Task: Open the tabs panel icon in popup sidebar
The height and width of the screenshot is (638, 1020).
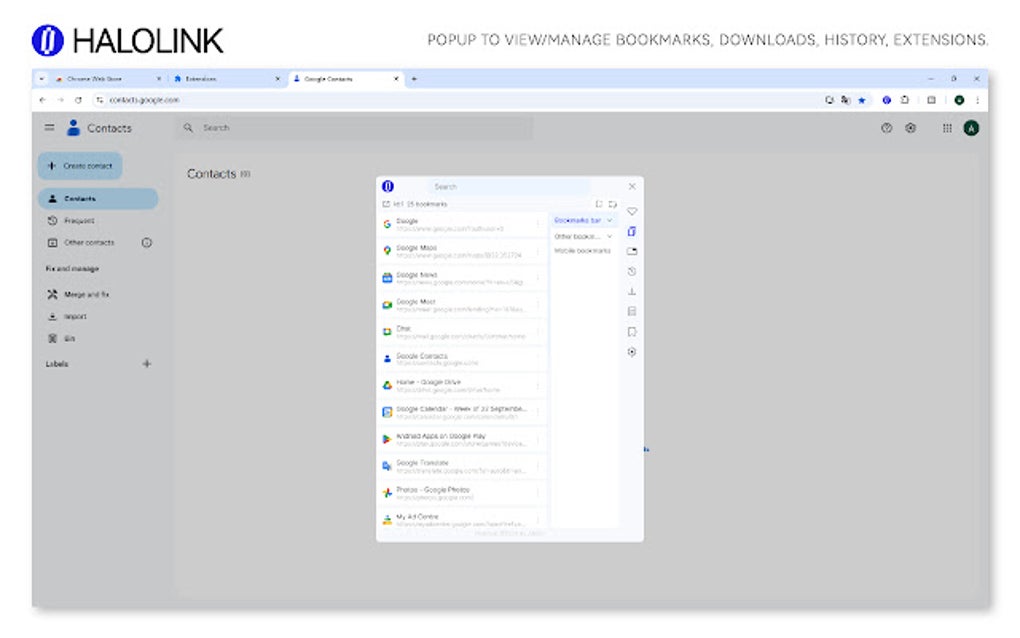Action: [x=632, y=251]
